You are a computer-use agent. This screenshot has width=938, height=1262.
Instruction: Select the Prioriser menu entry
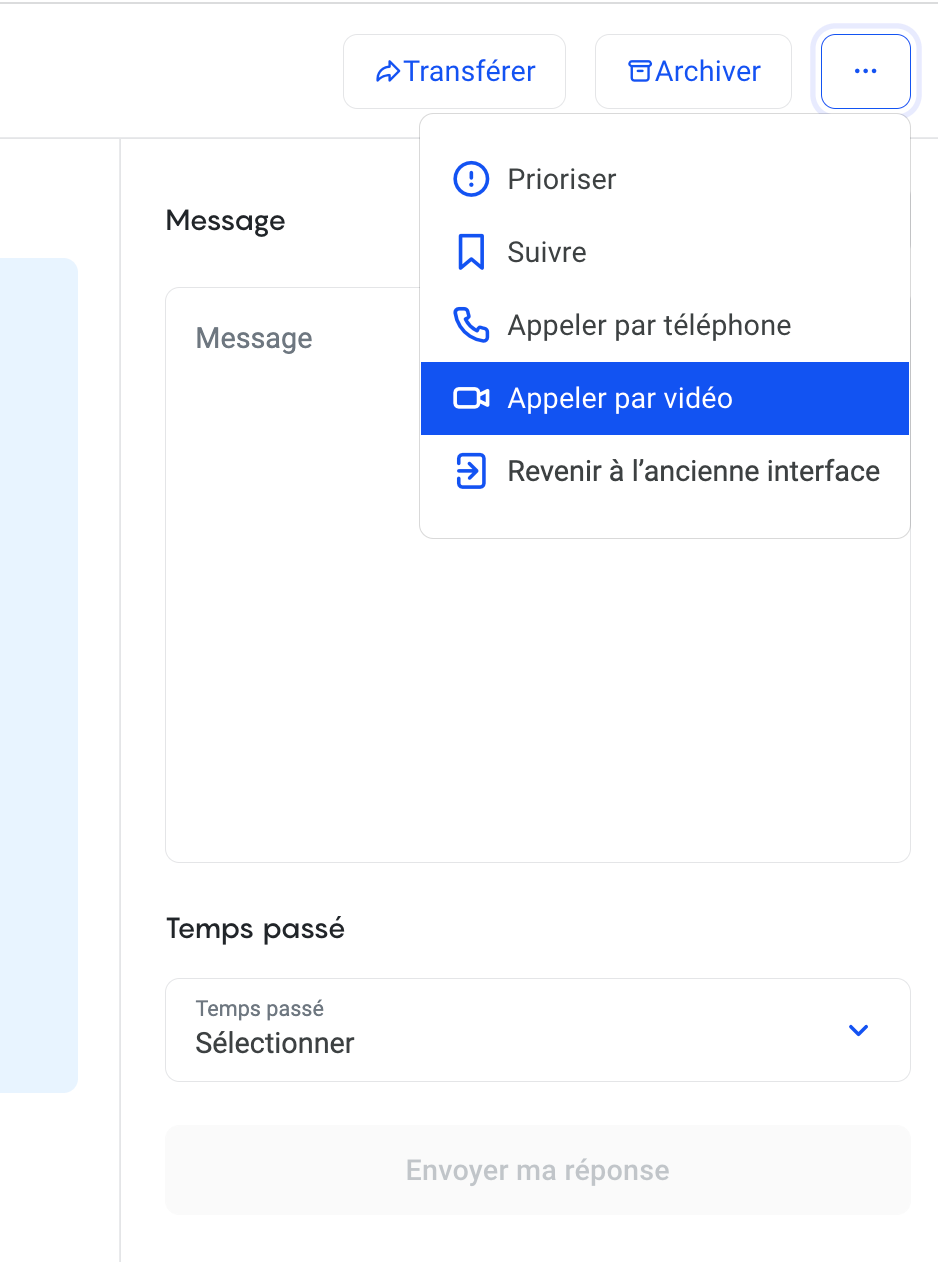coord(562,180)
